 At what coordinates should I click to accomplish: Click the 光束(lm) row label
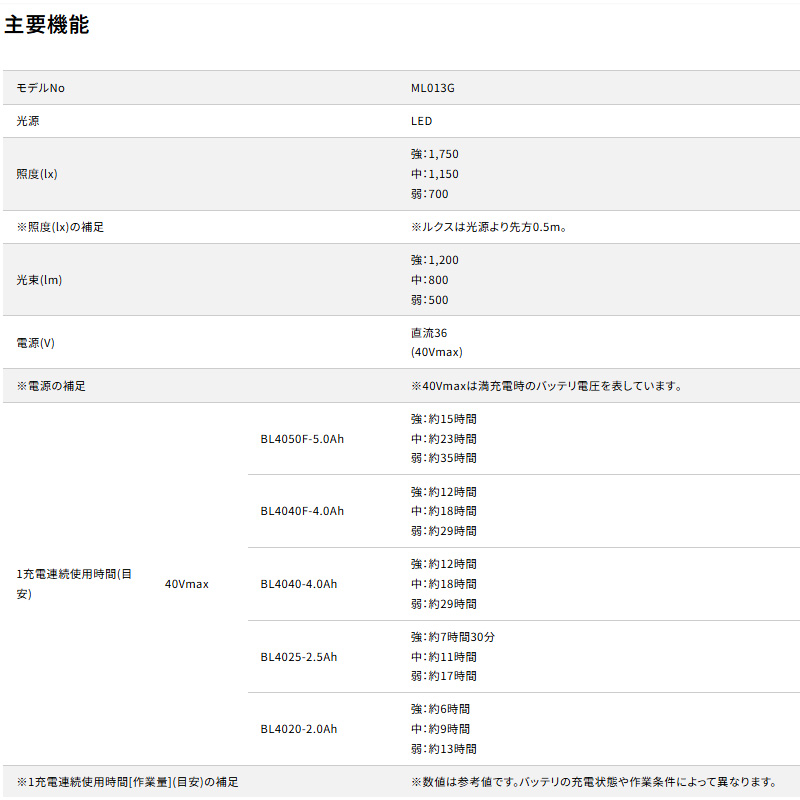click(x=39, y=280)
